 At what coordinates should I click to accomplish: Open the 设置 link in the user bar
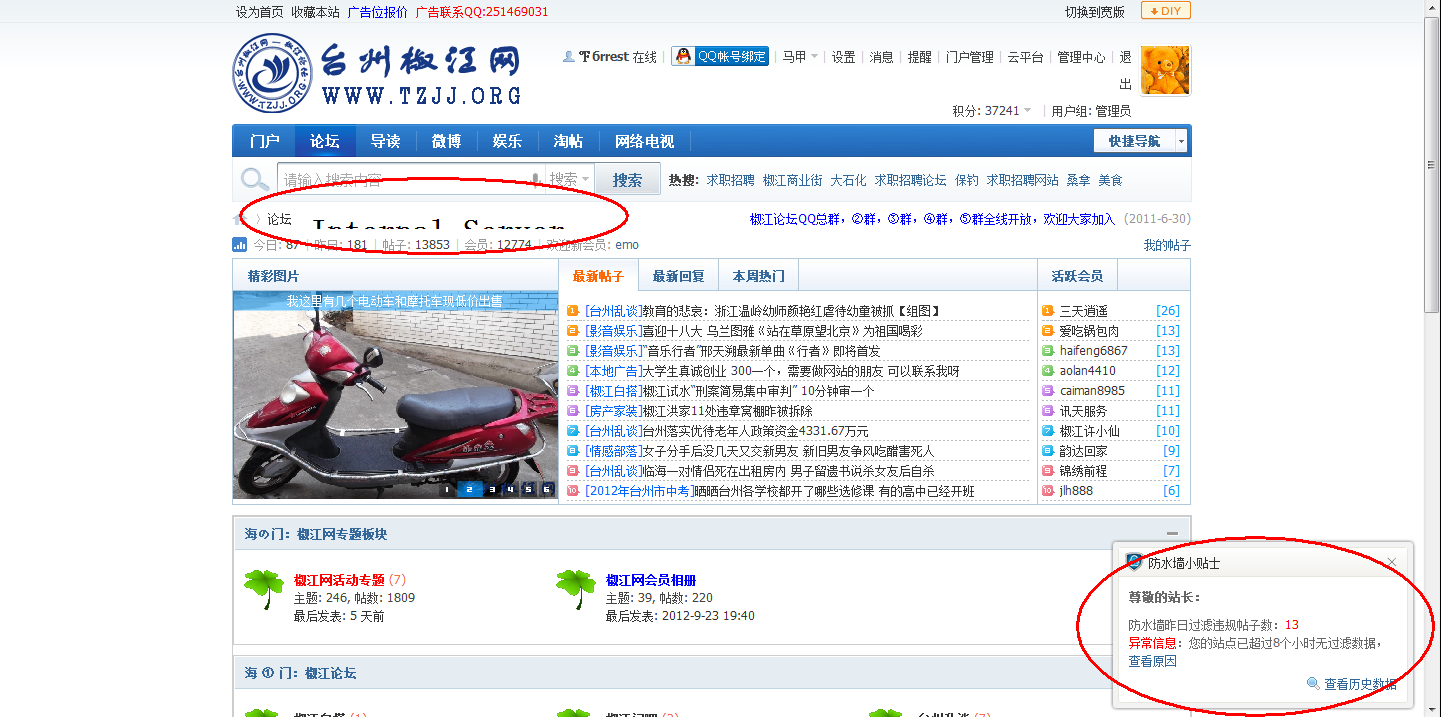click(844, 57)
